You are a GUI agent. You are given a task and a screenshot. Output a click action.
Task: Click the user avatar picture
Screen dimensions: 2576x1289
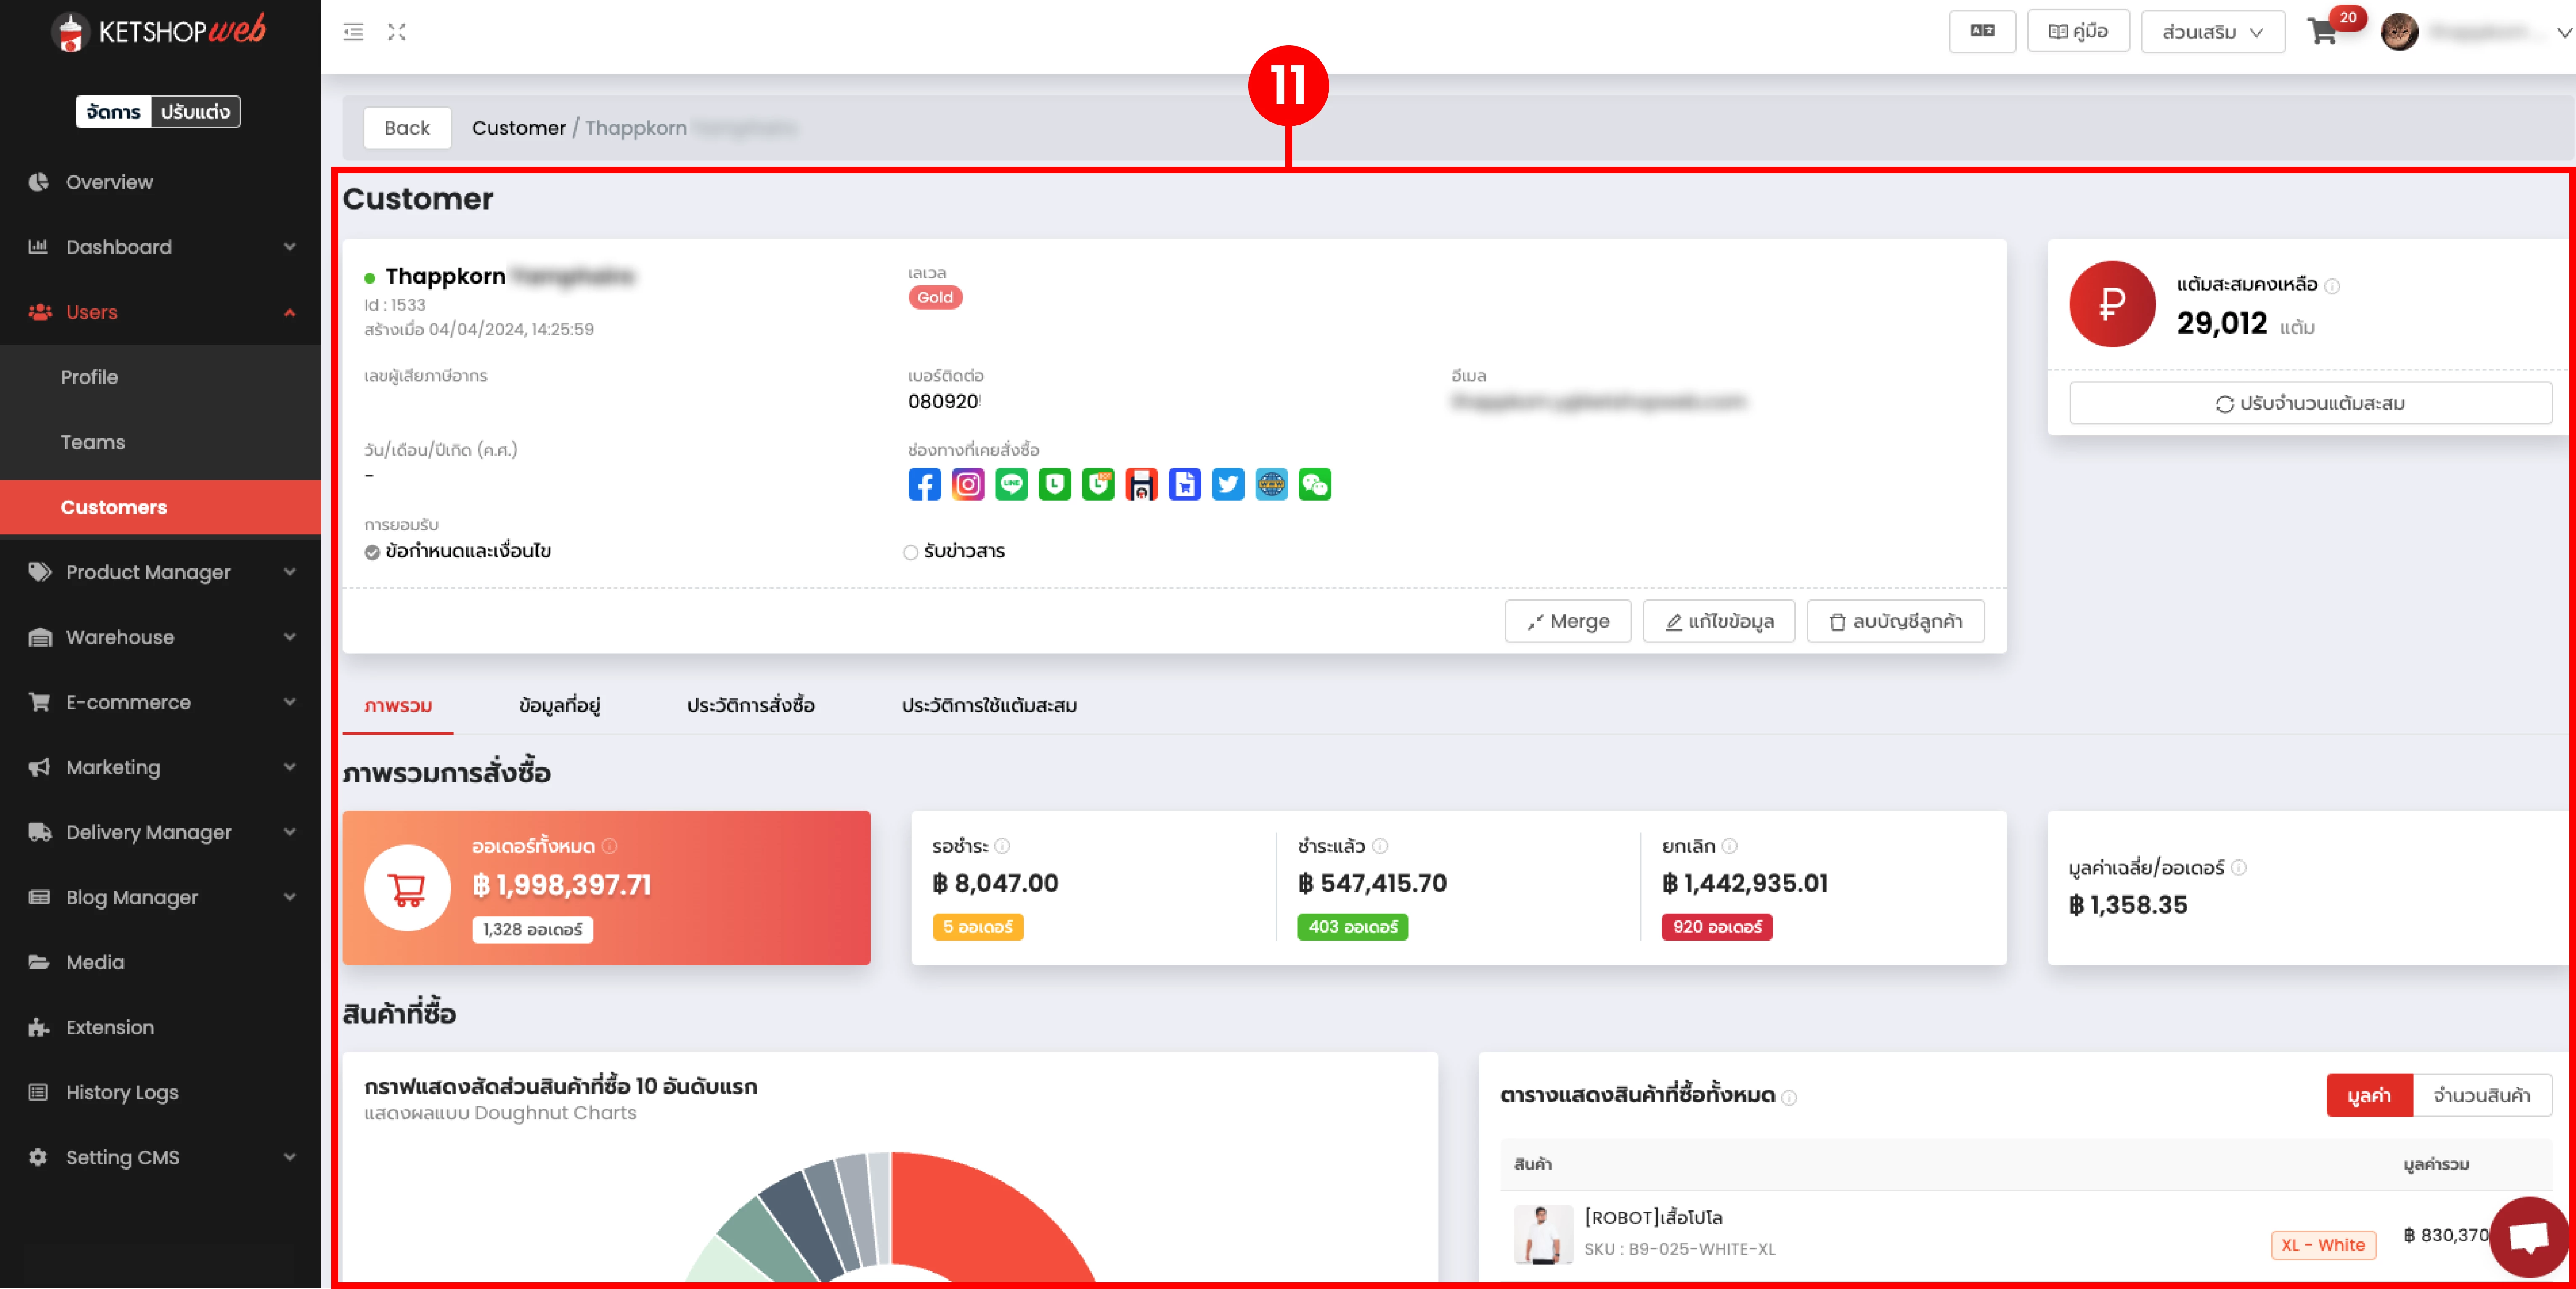pos(2399,32)
